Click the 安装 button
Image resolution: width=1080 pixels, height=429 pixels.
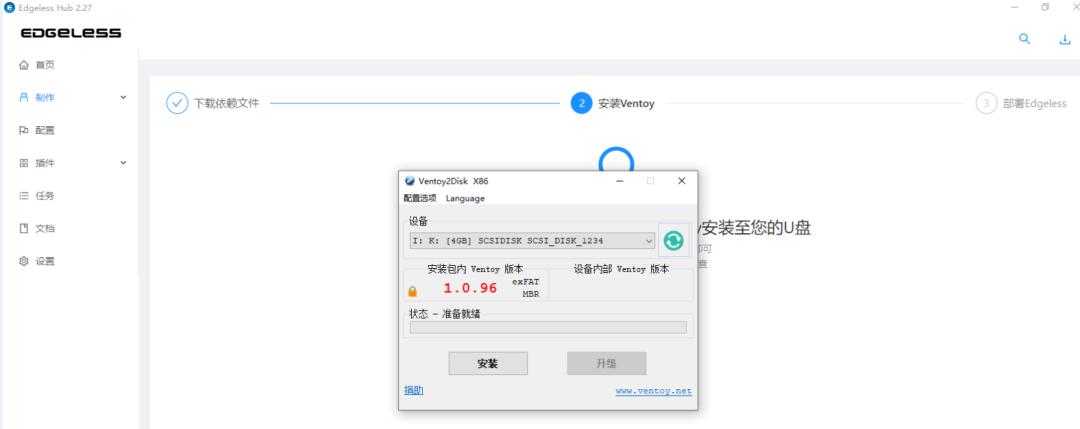point(488,364)
